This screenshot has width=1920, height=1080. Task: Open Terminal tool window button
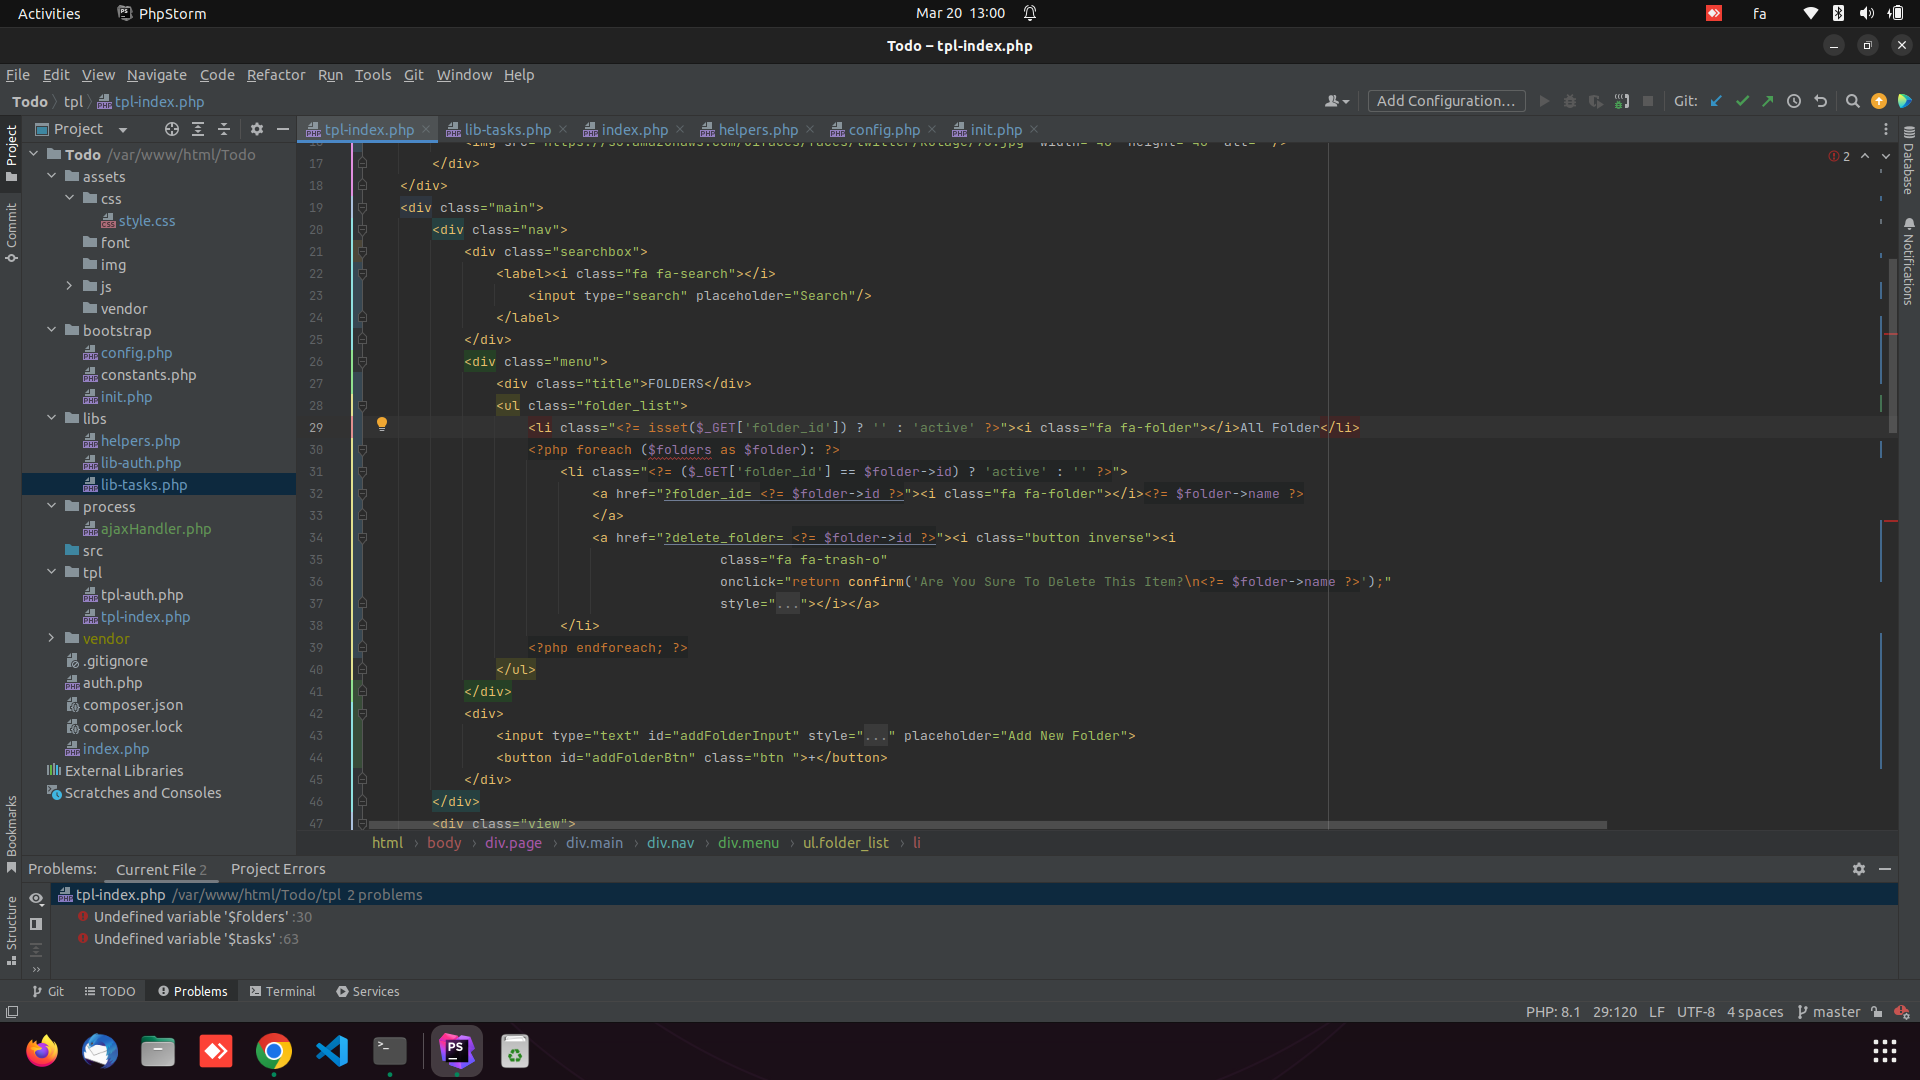(x=282, y=991)
